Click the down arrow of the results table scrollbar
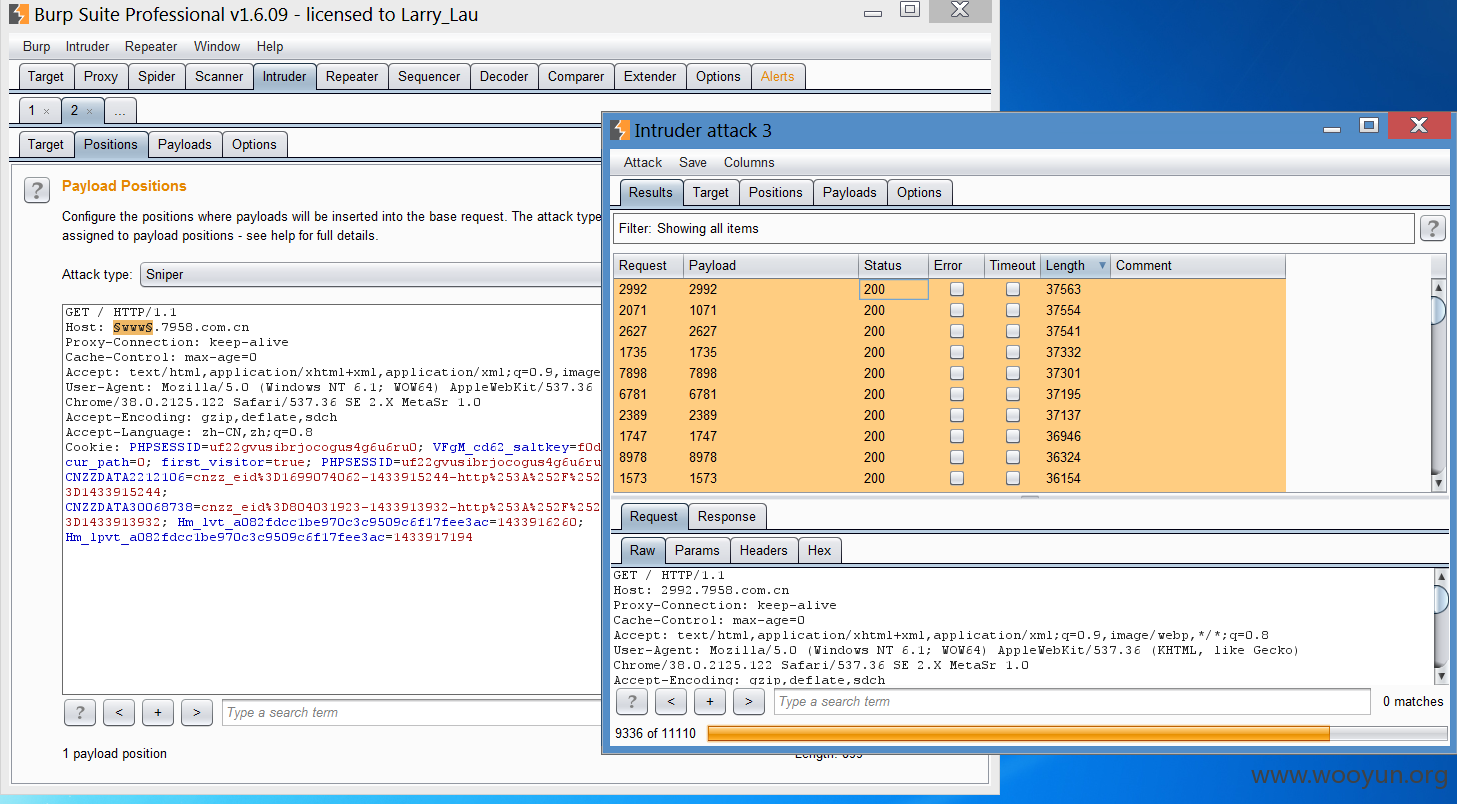This screenshot has width=1457, height=804. pos(1439,484)
